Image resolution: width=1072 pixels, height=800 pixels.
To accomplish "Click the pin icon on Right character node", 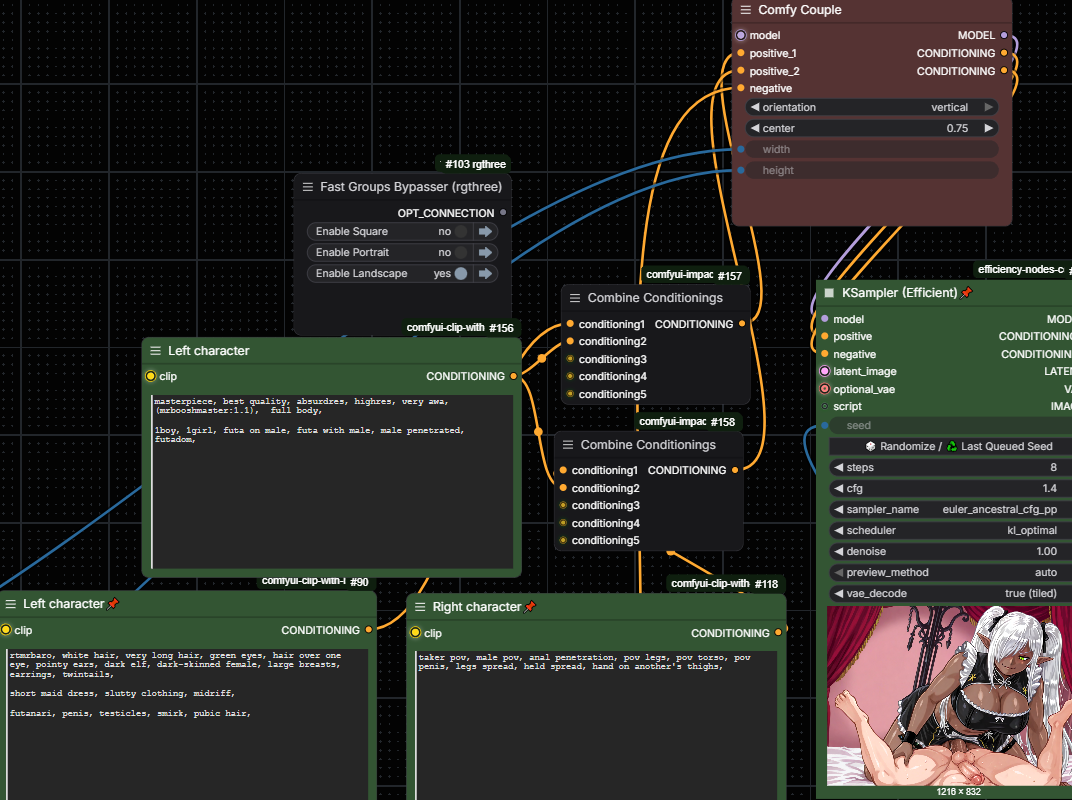I will (530, 607).
